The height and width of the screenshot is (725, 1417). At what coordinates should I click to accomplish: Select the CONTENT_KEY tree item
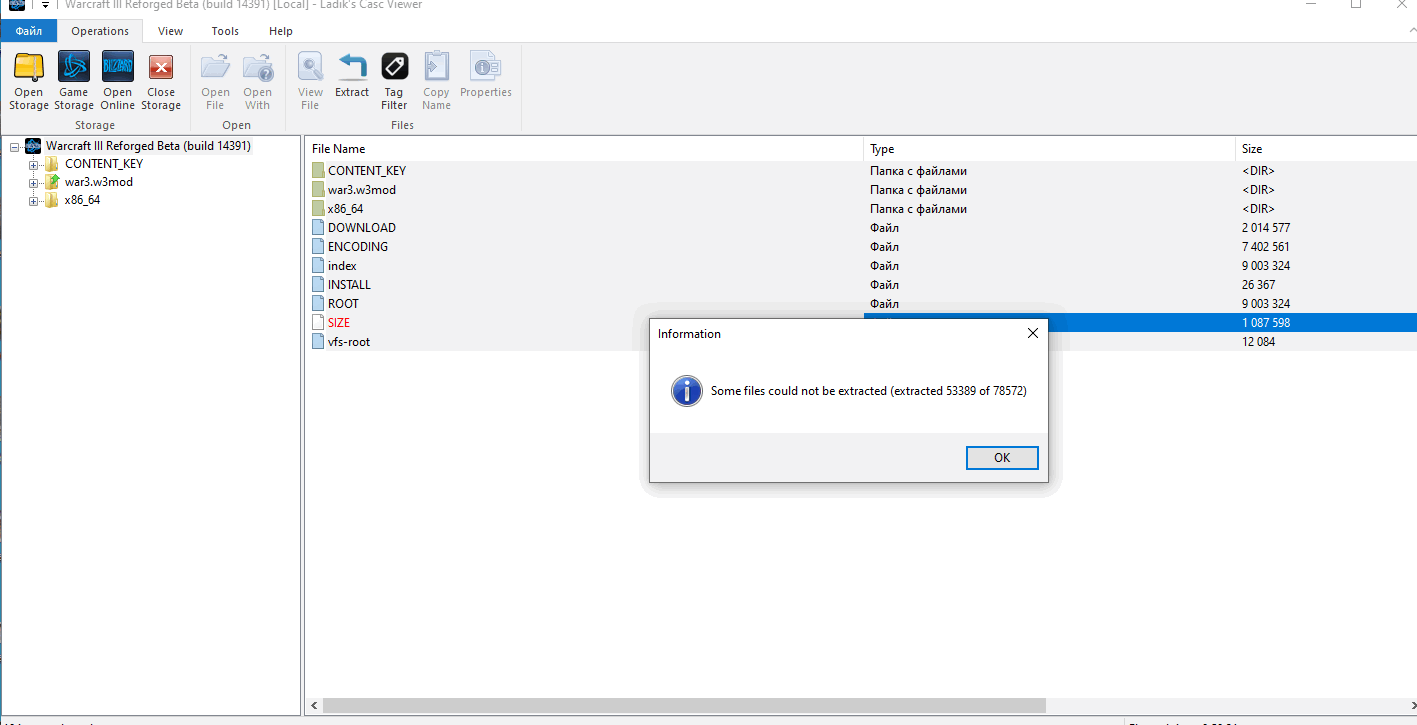click(x=104, y=164)
